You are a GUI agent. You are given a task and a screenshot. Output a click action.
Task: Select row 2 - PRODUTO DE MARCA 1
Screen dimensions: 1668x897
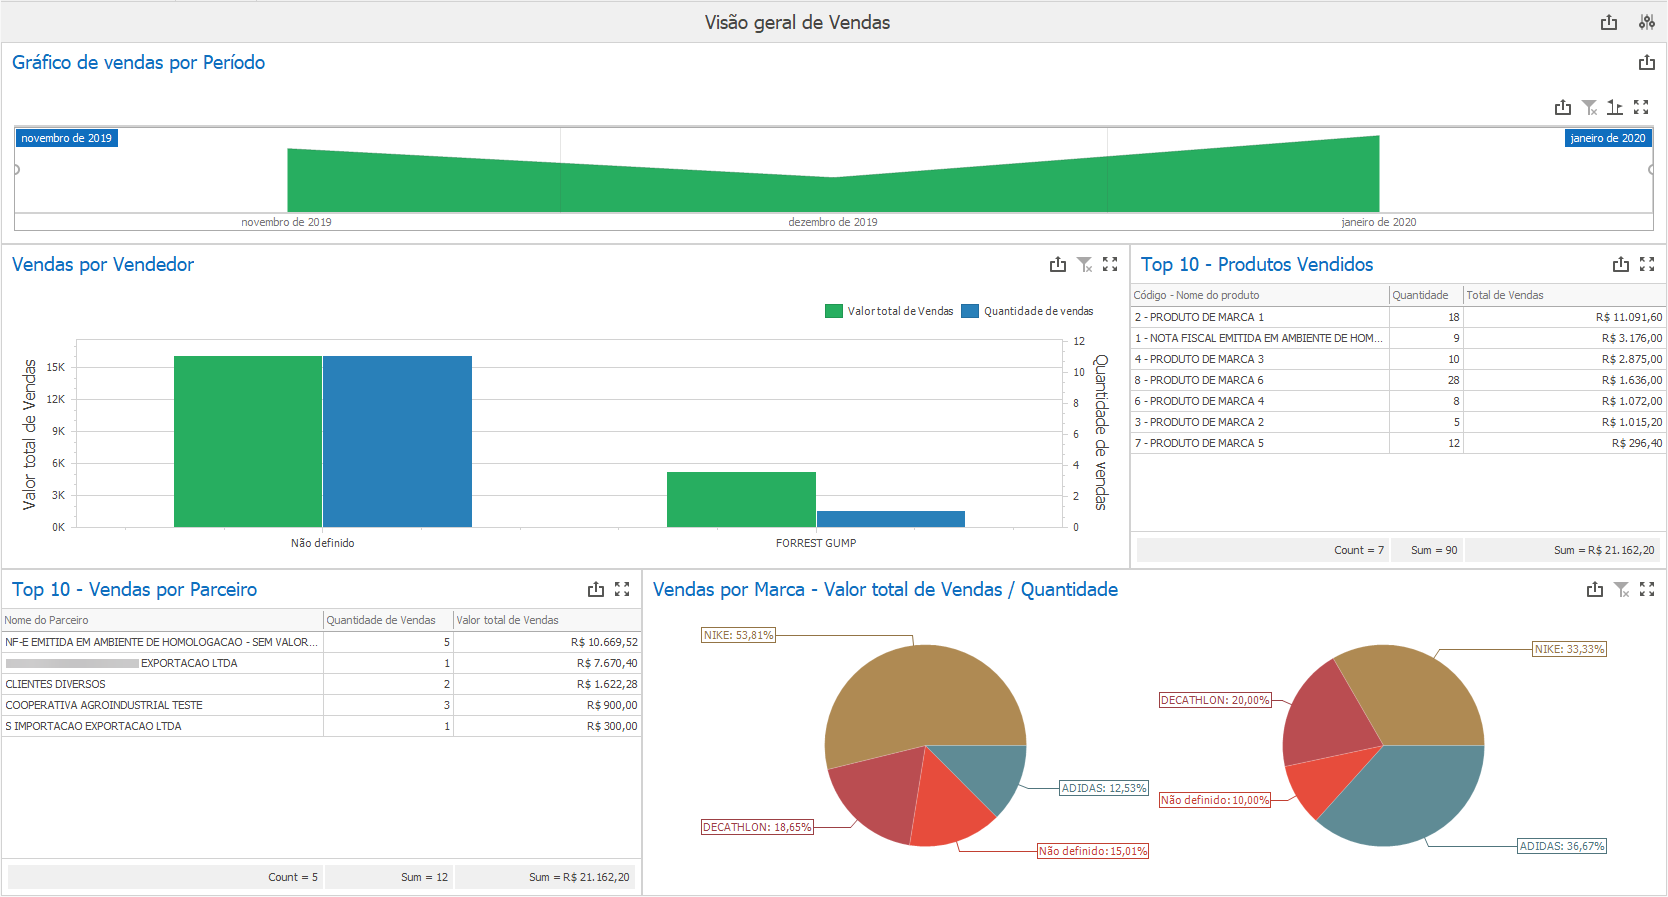point(1398,317)
